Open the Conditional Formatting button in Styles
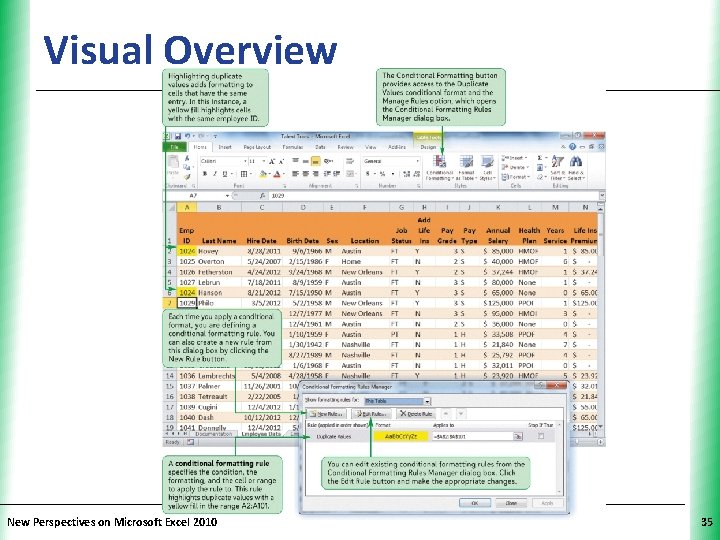The height and width of the screenshot is (540, 720). click(x=440, y=168)
